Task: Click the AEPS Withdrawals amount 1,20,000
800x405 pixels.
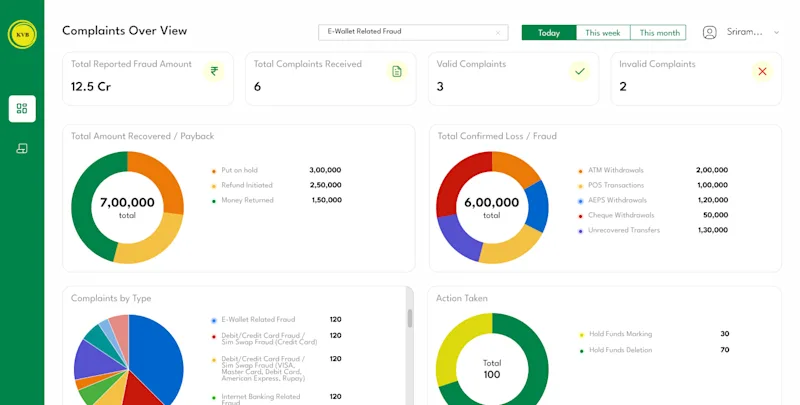Action: click(x=713, y=200)
